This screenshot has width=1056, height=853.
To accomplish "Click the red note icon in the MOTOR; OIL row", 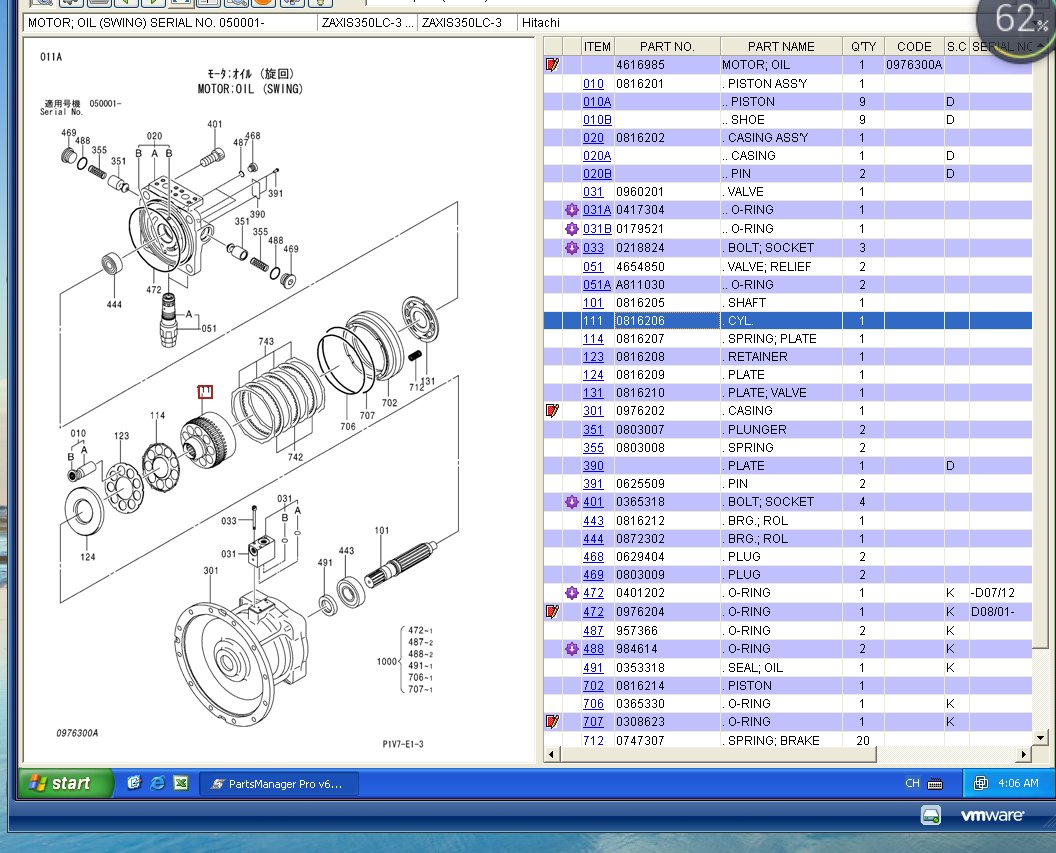I will click(552, 65).
